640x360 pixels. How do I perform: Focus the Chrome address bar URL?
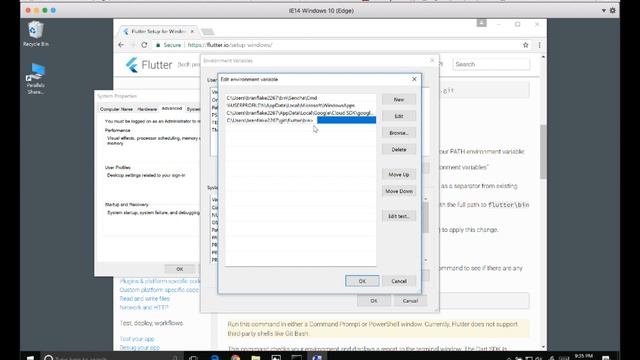[x=230, y=45]
